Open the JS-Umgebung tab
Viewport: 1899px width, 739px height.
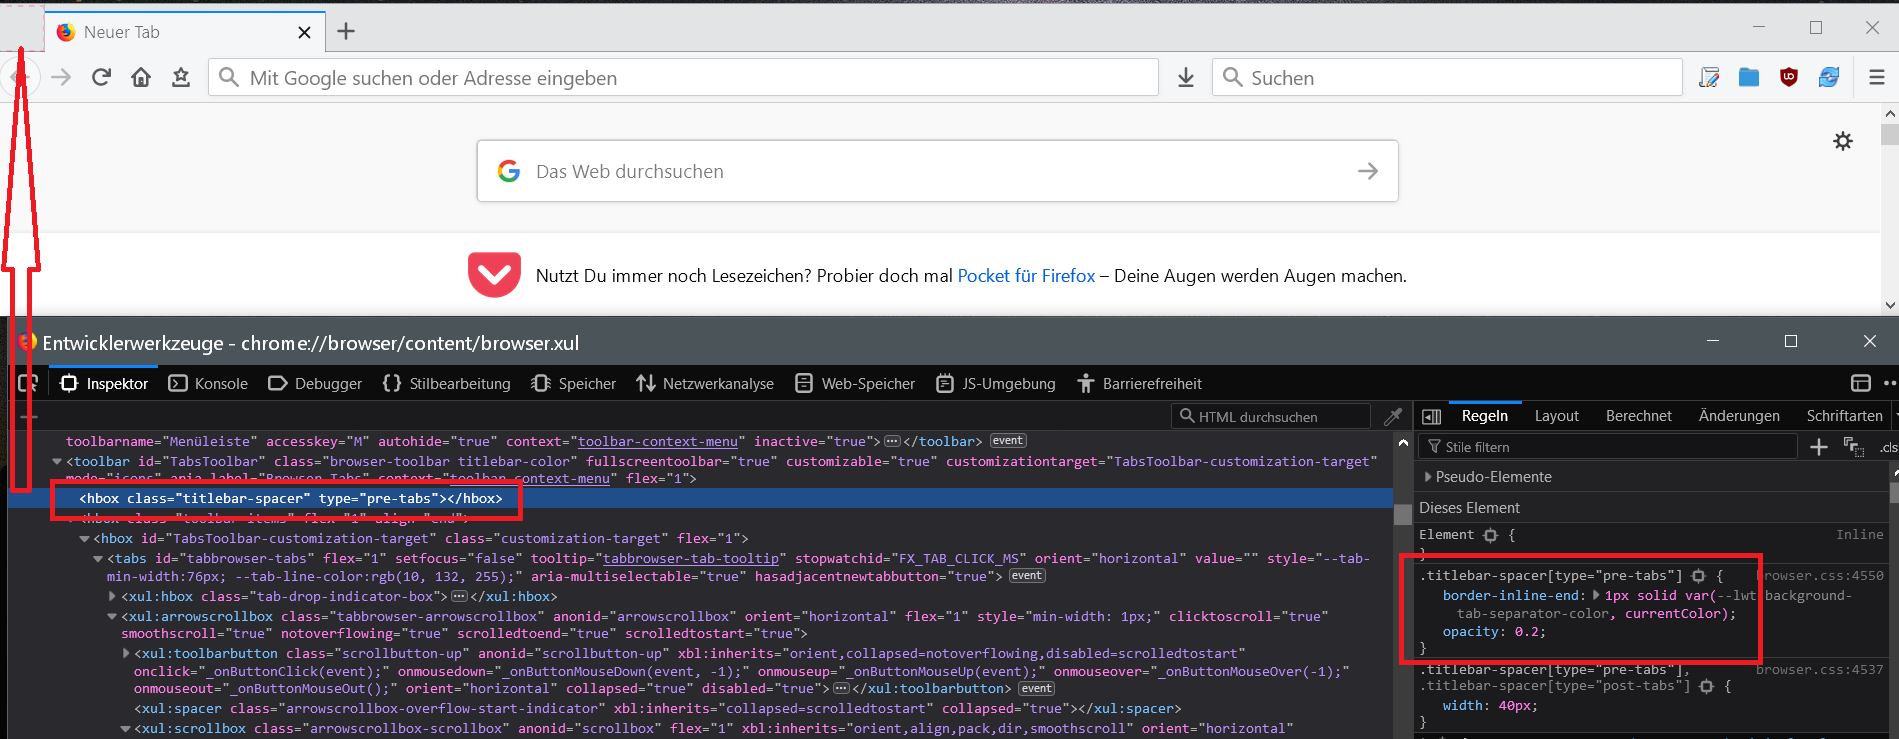click(x=995, y=383)
